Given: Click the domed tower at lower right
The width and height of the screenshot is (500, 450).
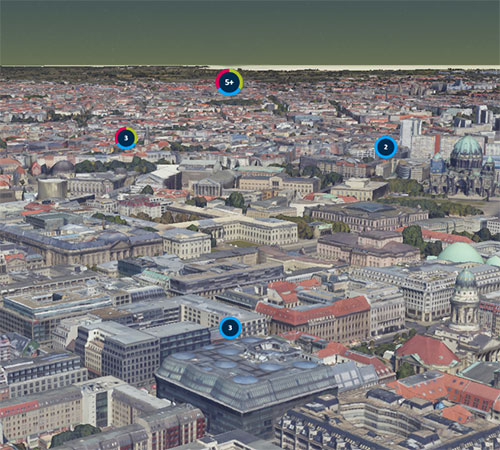Looking at the screenshot, I should click(465, 300).
